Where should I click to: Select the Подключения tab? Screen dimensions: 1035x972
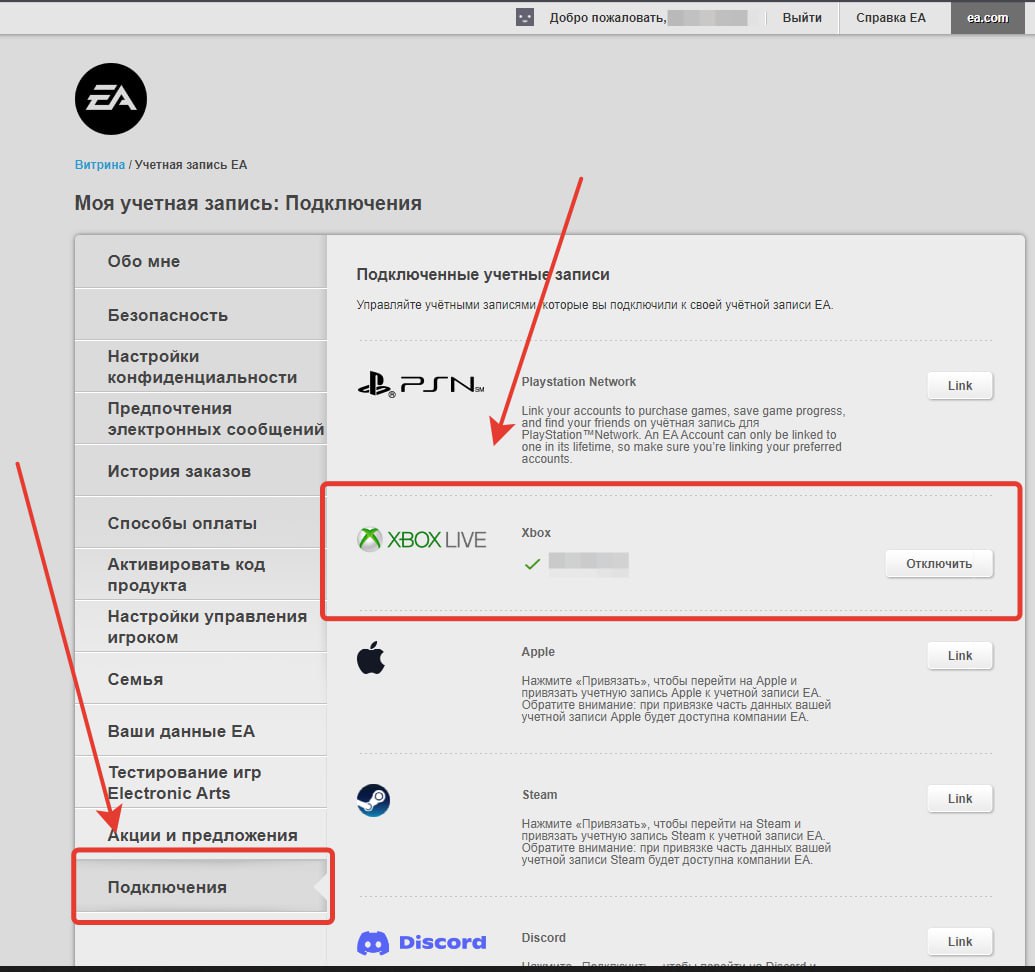pyautogui.click(x=201, y=887)
